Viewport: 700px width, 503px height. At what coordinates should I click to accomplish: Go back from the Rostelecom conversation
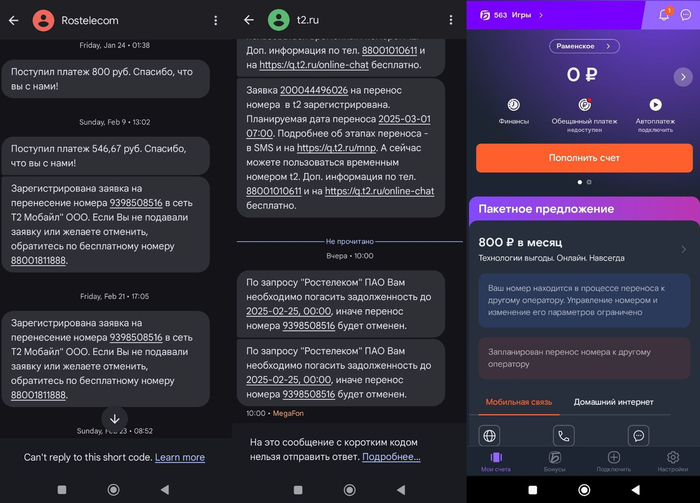coord(13,20)
